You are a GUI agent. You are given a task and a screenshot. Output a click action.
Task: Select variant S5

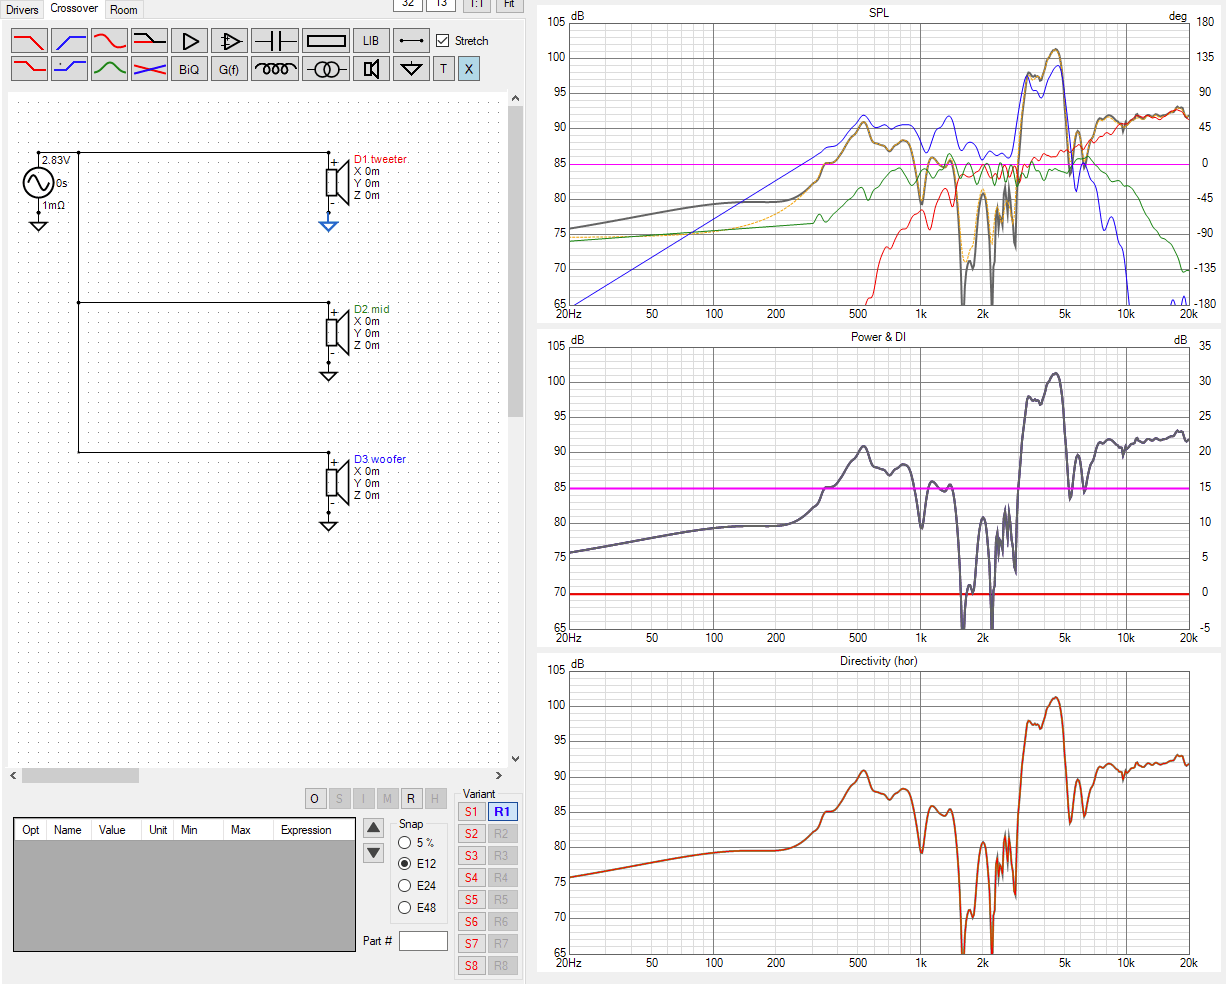(472, 899)
